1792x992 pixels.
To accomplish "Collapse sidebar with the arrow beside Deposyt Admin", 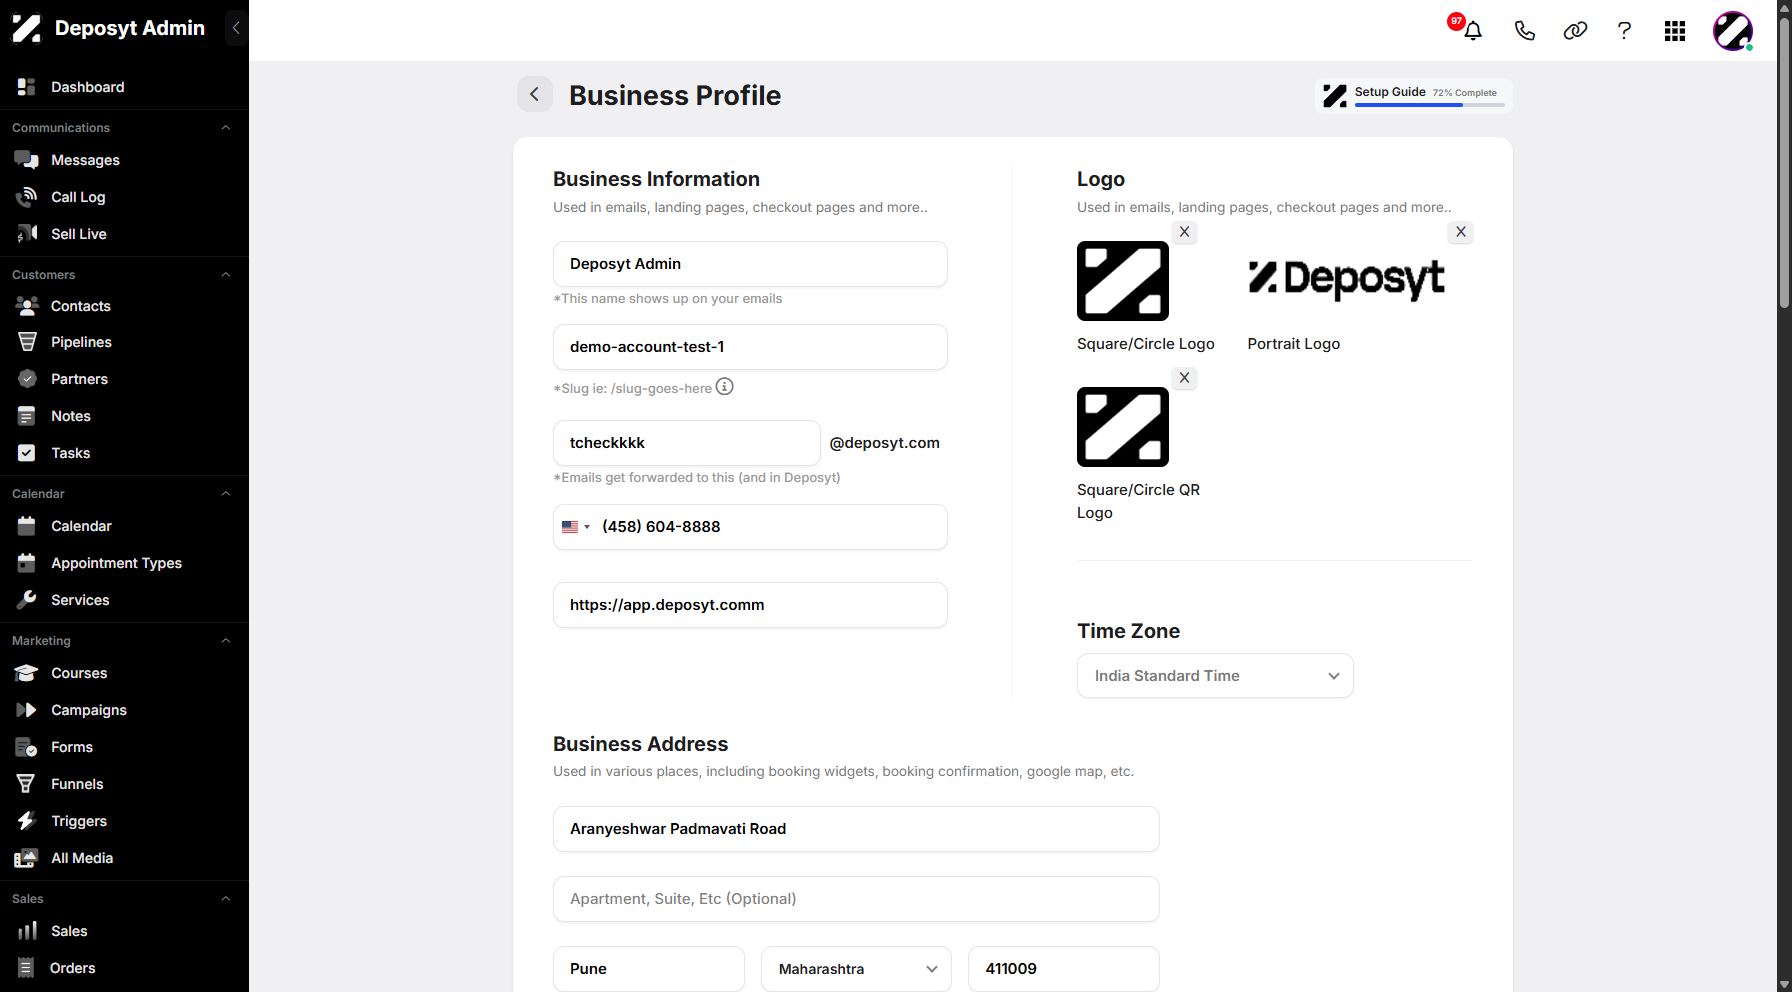I will pyautogui.click(x=236, y=28).
